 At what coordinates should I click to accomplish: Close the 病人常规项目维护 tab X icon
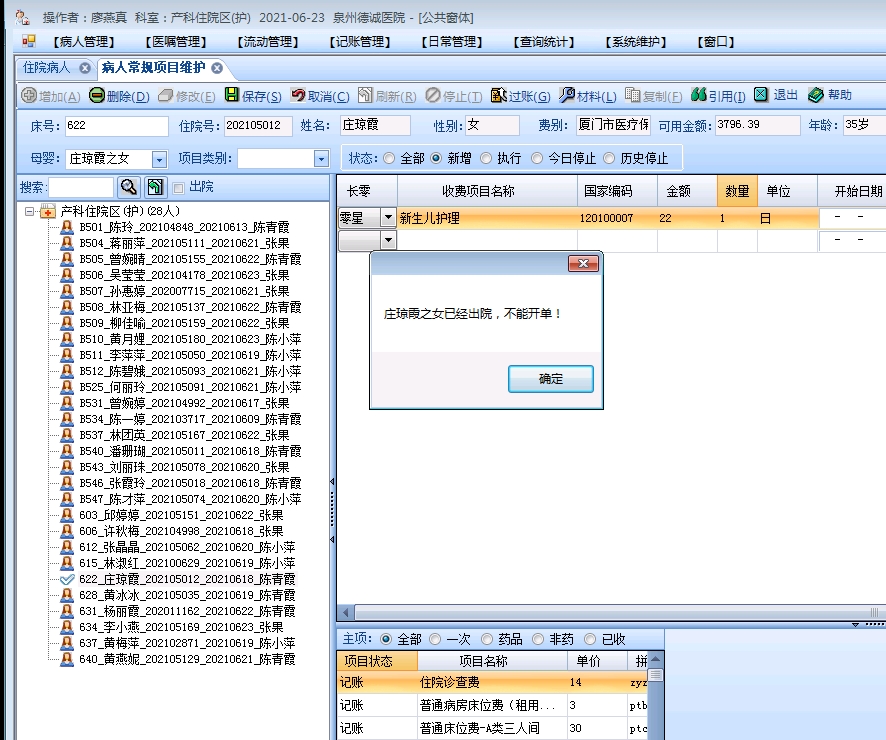click(217, 68)
